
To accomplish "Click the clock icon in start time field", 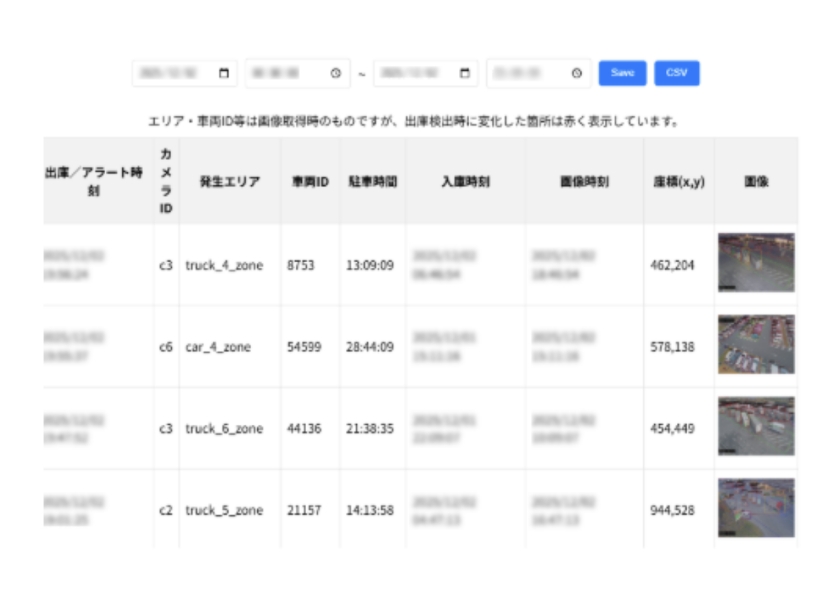I will (336, 73).
